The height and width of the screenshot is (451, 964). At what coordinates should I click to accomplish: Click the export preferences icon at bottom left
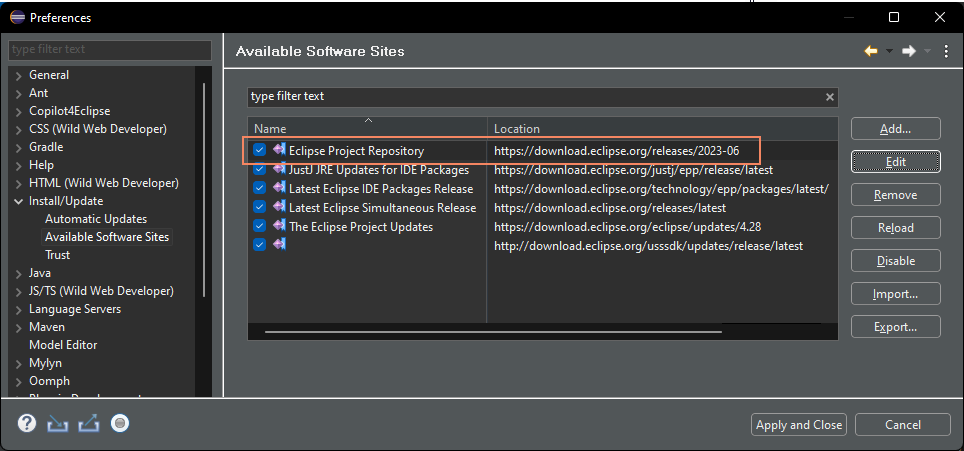(x=89, y=423)
